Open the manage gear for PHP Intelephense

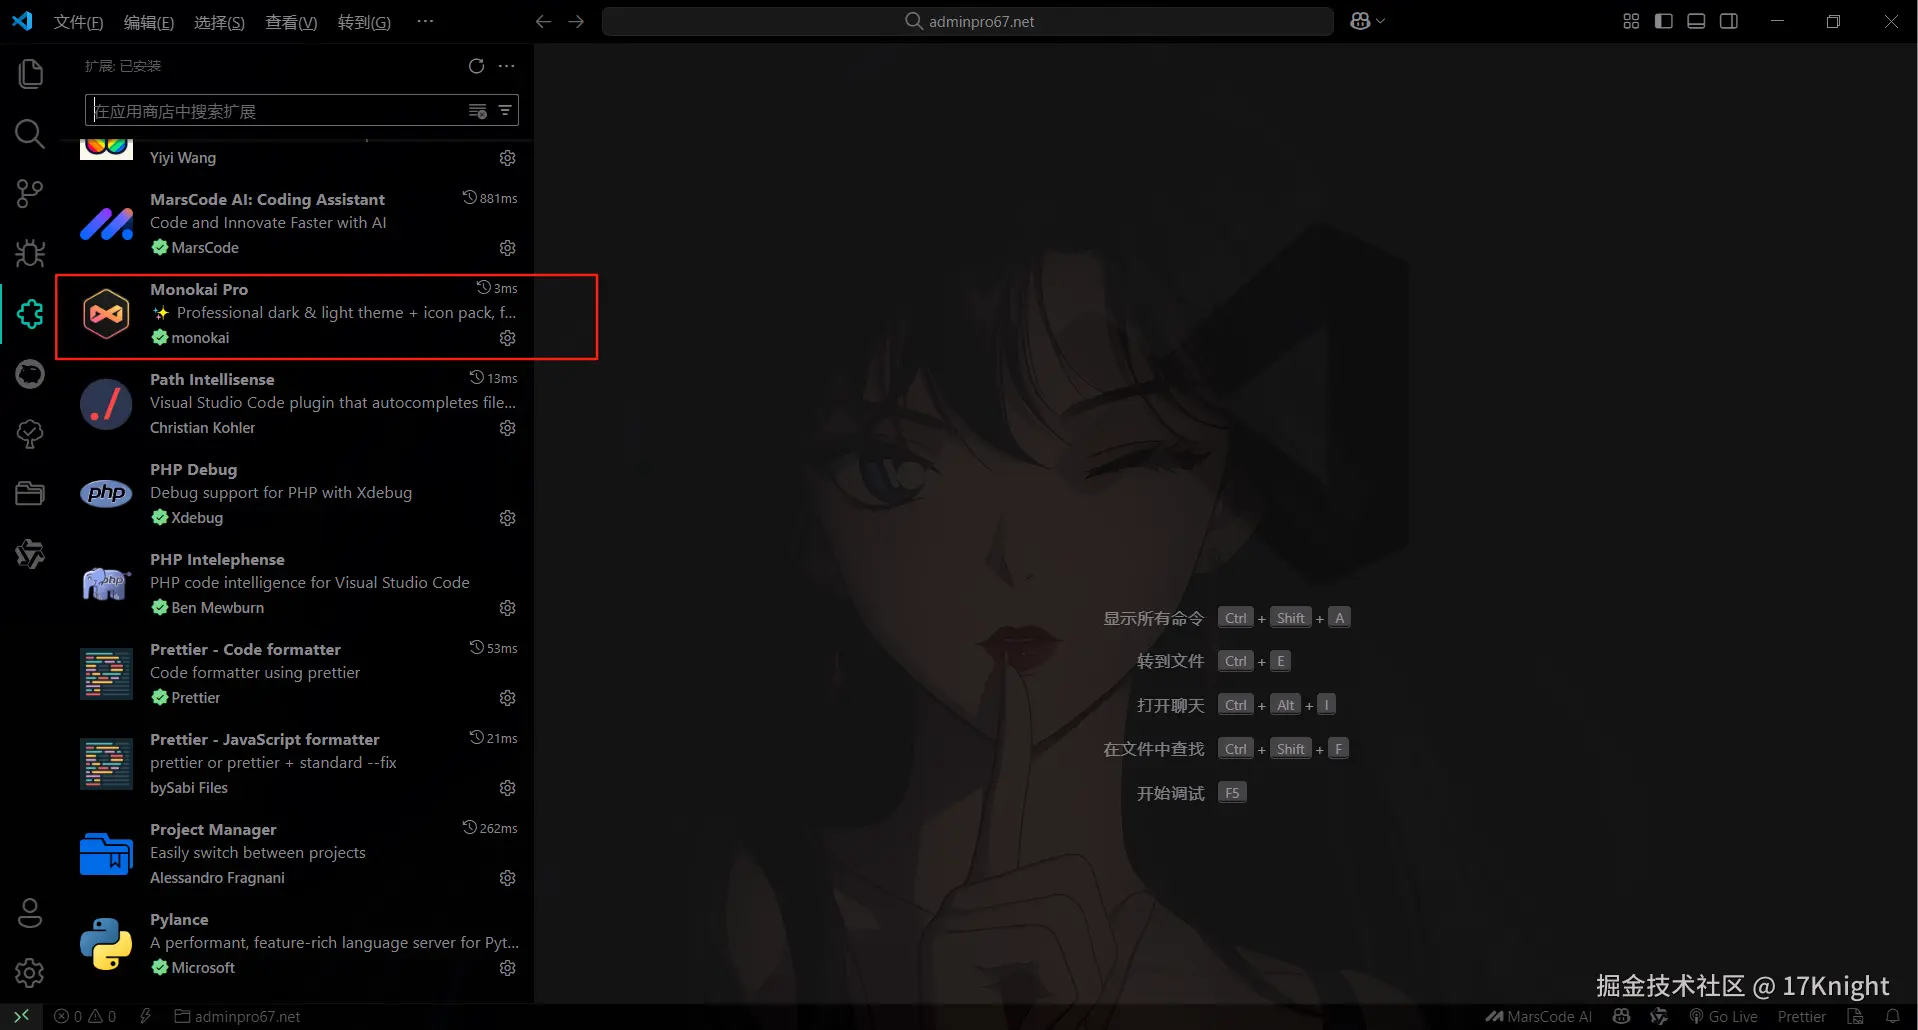coord(508,608)
